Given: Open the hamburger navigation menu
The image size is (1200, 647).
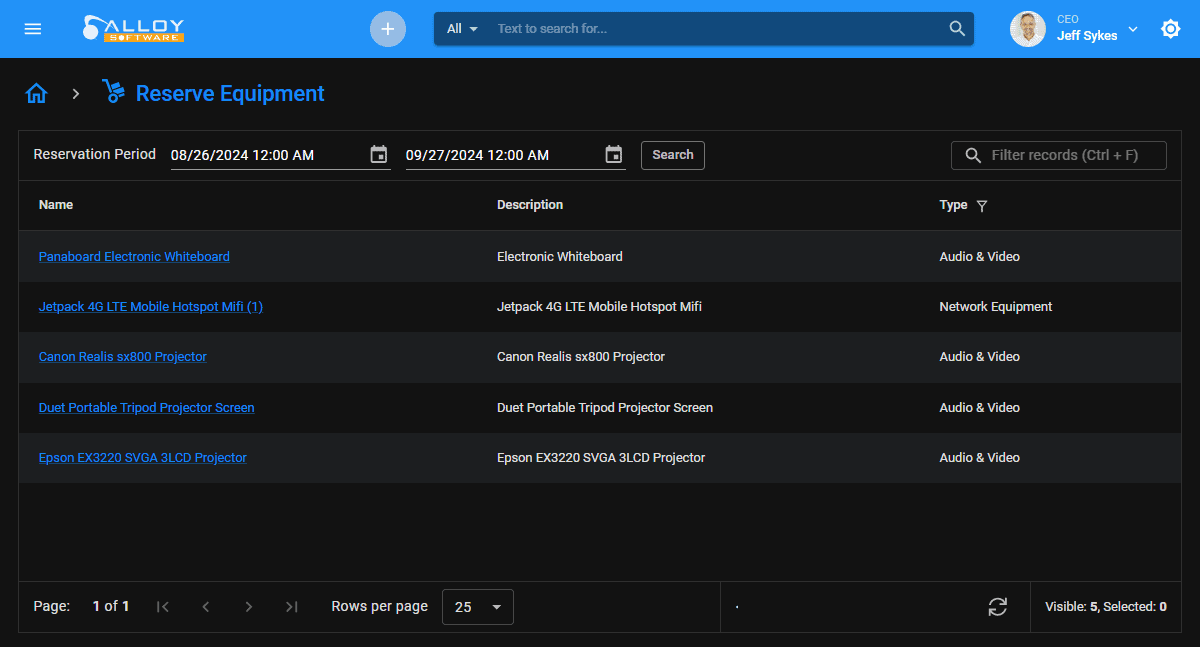Looking at the screenshot, I should coord(33,29).
